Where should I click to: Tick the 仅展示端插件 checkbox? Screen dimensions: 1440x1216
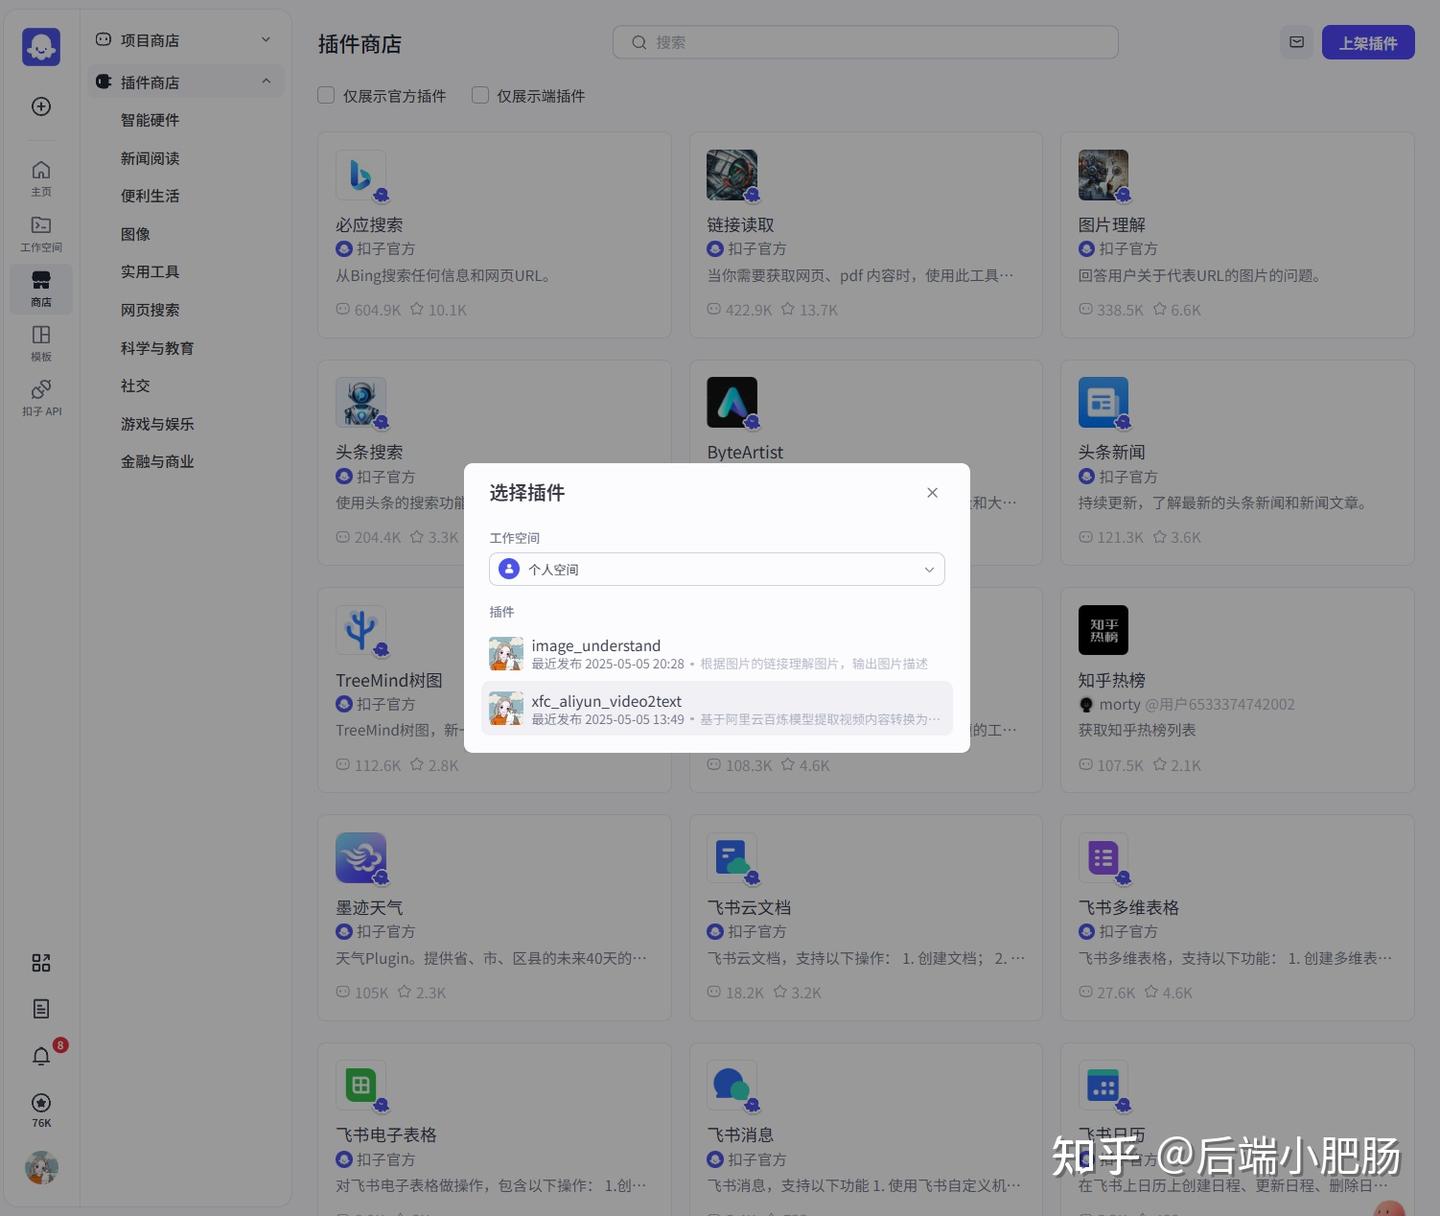coord(480,95)
